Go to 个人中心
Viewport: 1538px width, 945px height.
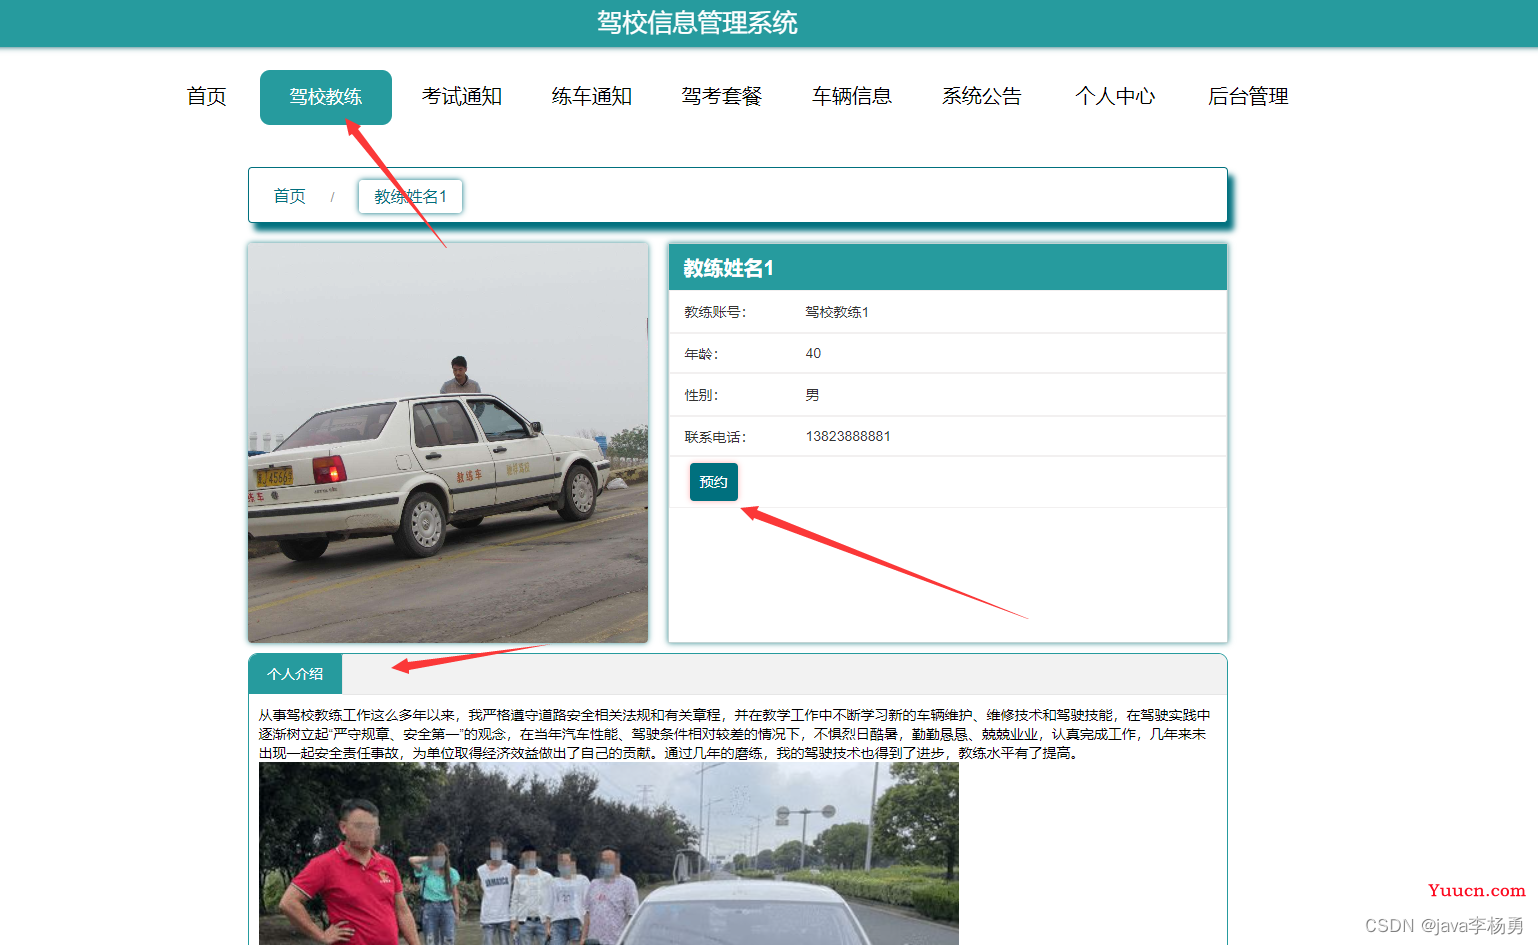[x=1115, y=96]
